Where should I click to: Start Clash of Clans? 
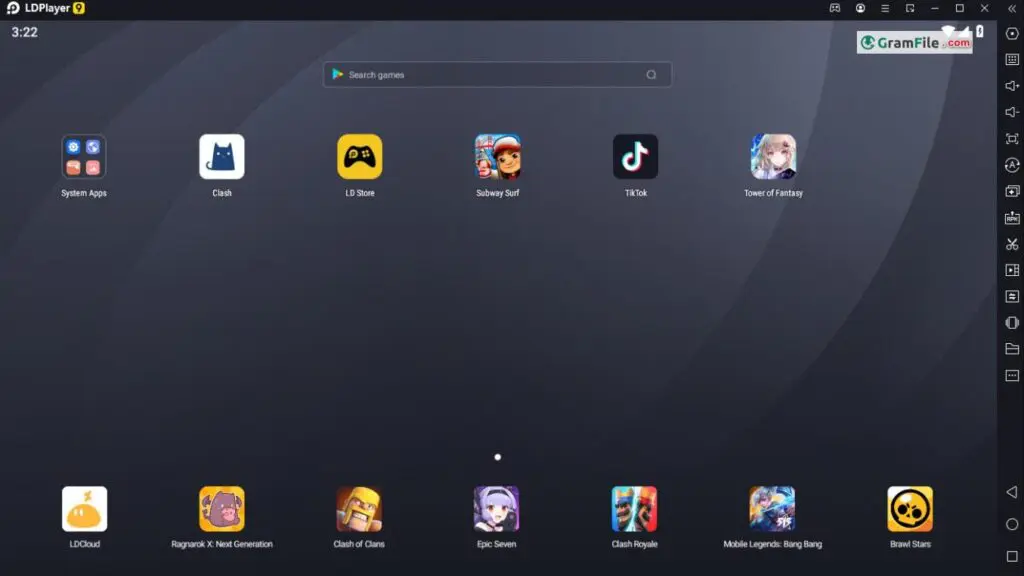[x=359, y=509]
